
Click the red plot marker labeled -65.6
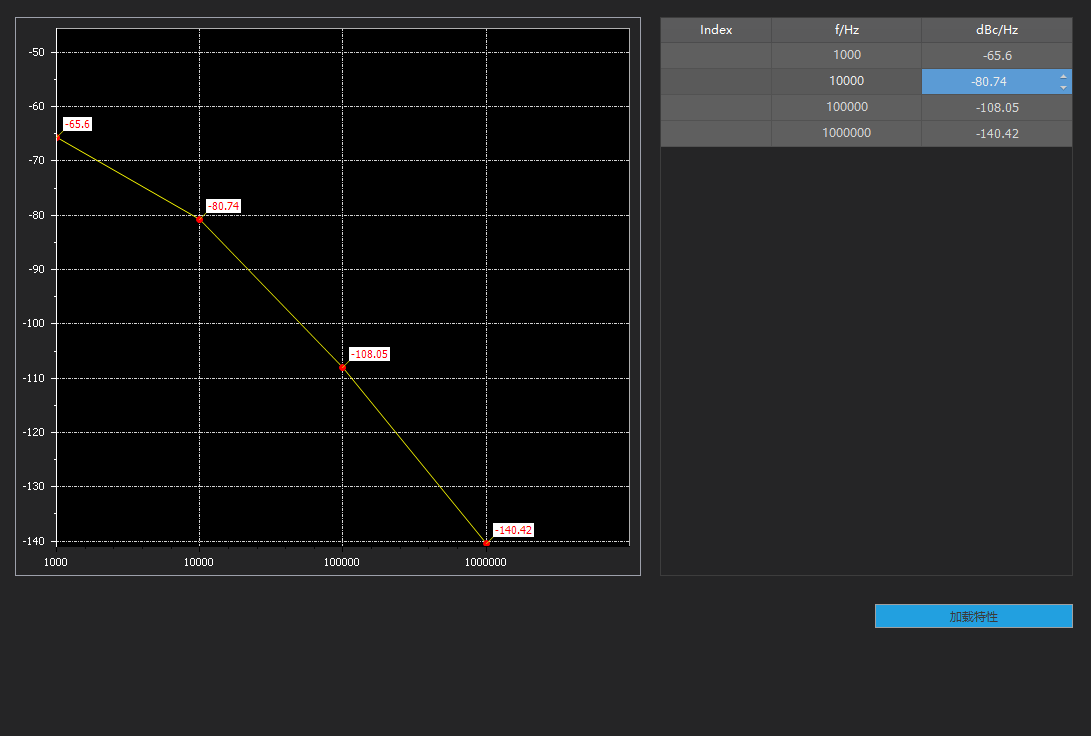click(58, 138)
